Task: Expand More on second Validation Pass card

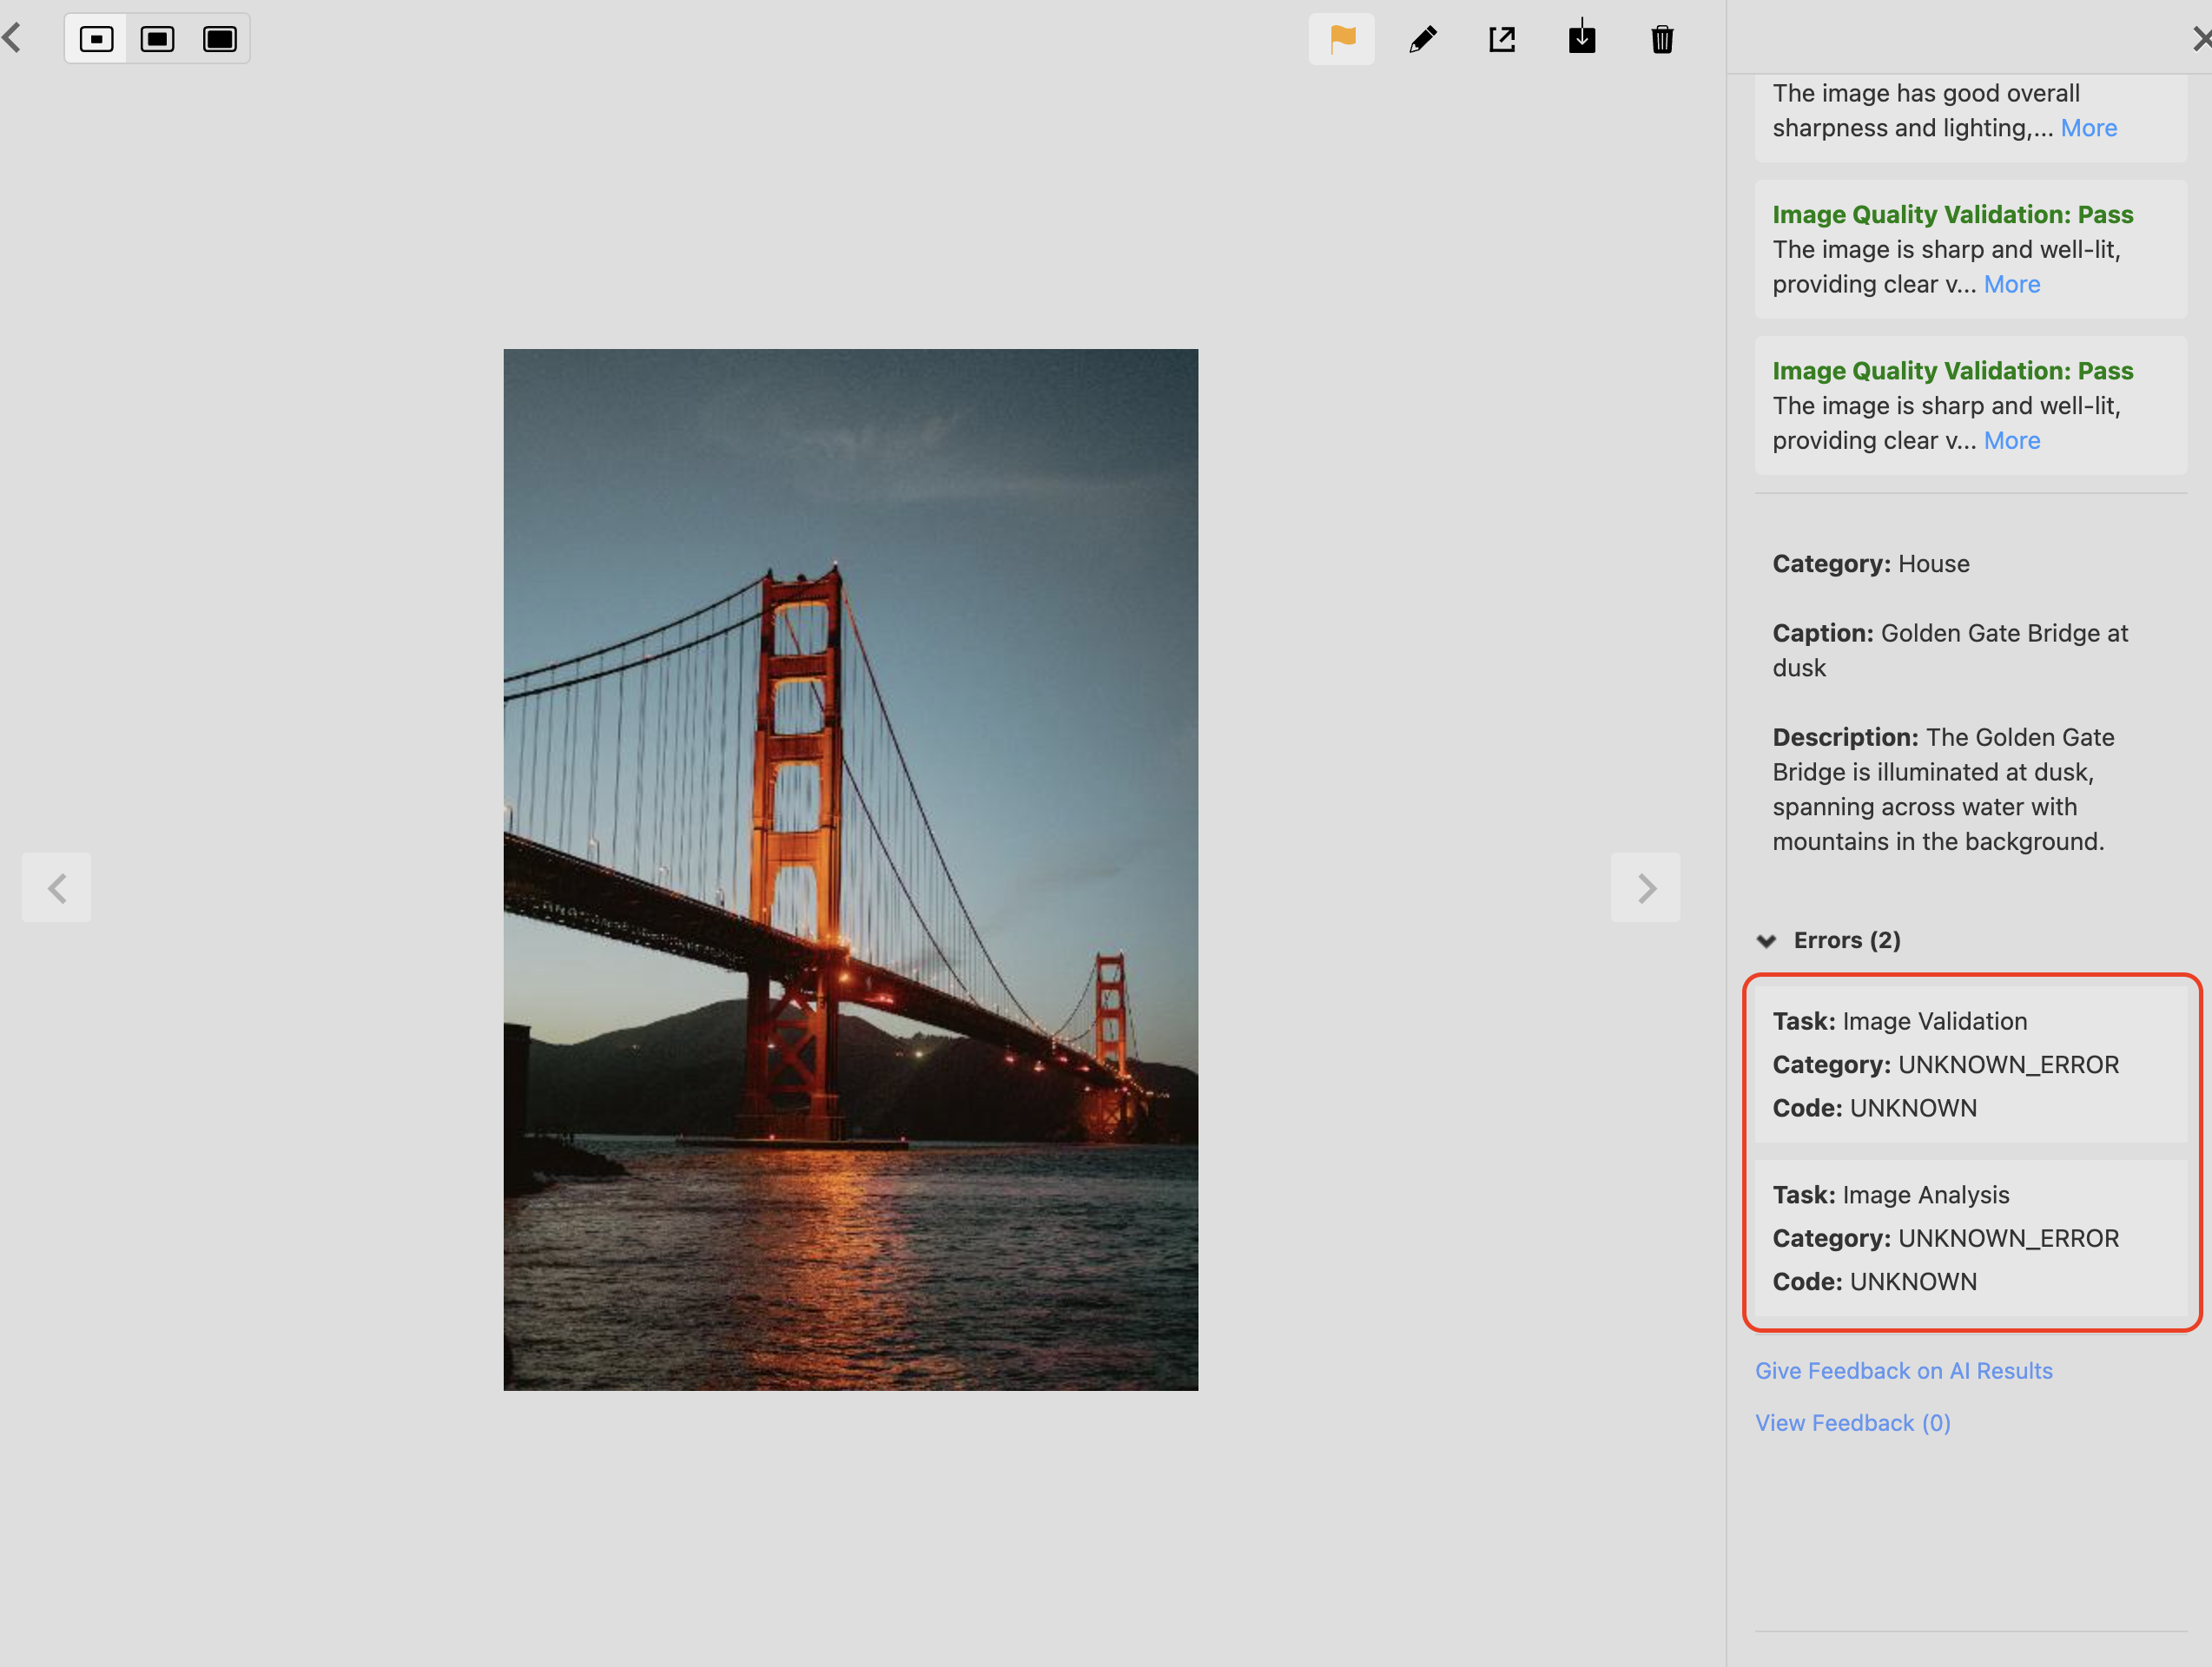Action: click(2011, 441)
